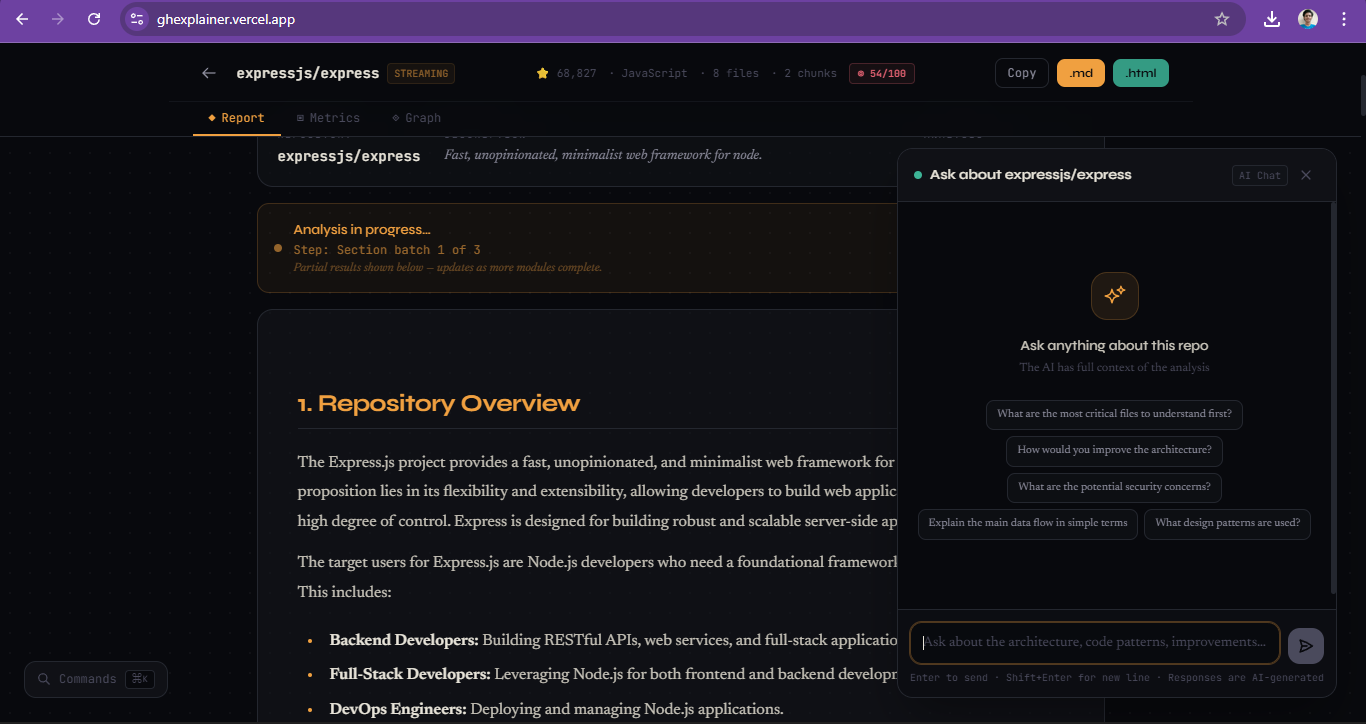Image resolution: width=1366 pixels, height=724 pixels.
Task: Ask about potential security concerns
Action: 1114,487
